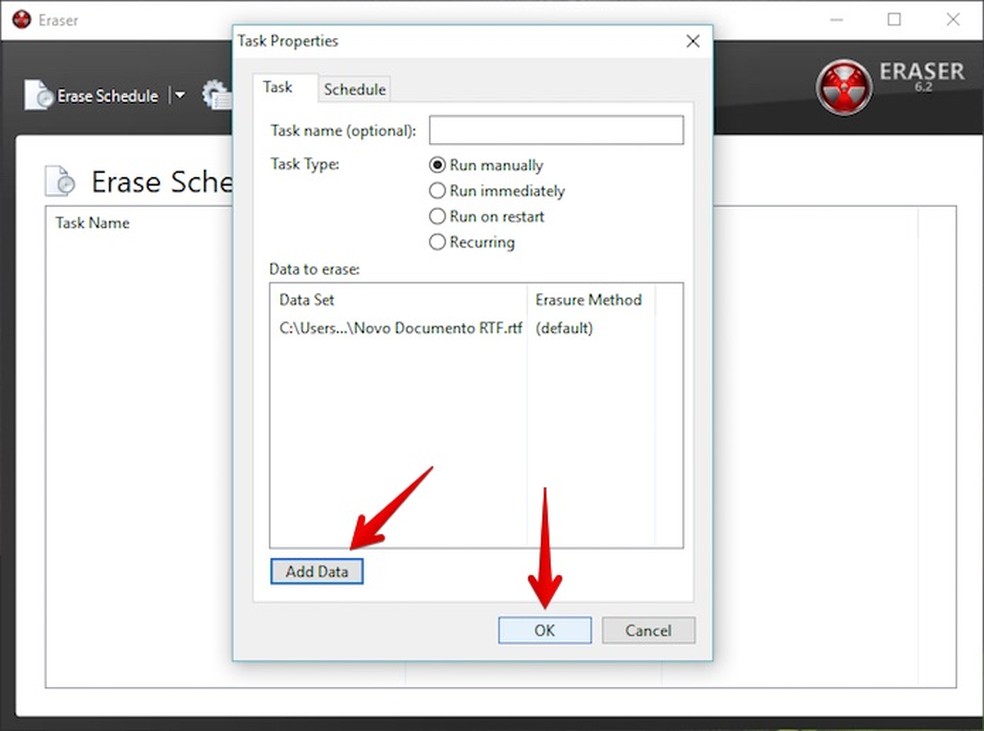Select the Novo Documento RTF data entry

point(399,328)
